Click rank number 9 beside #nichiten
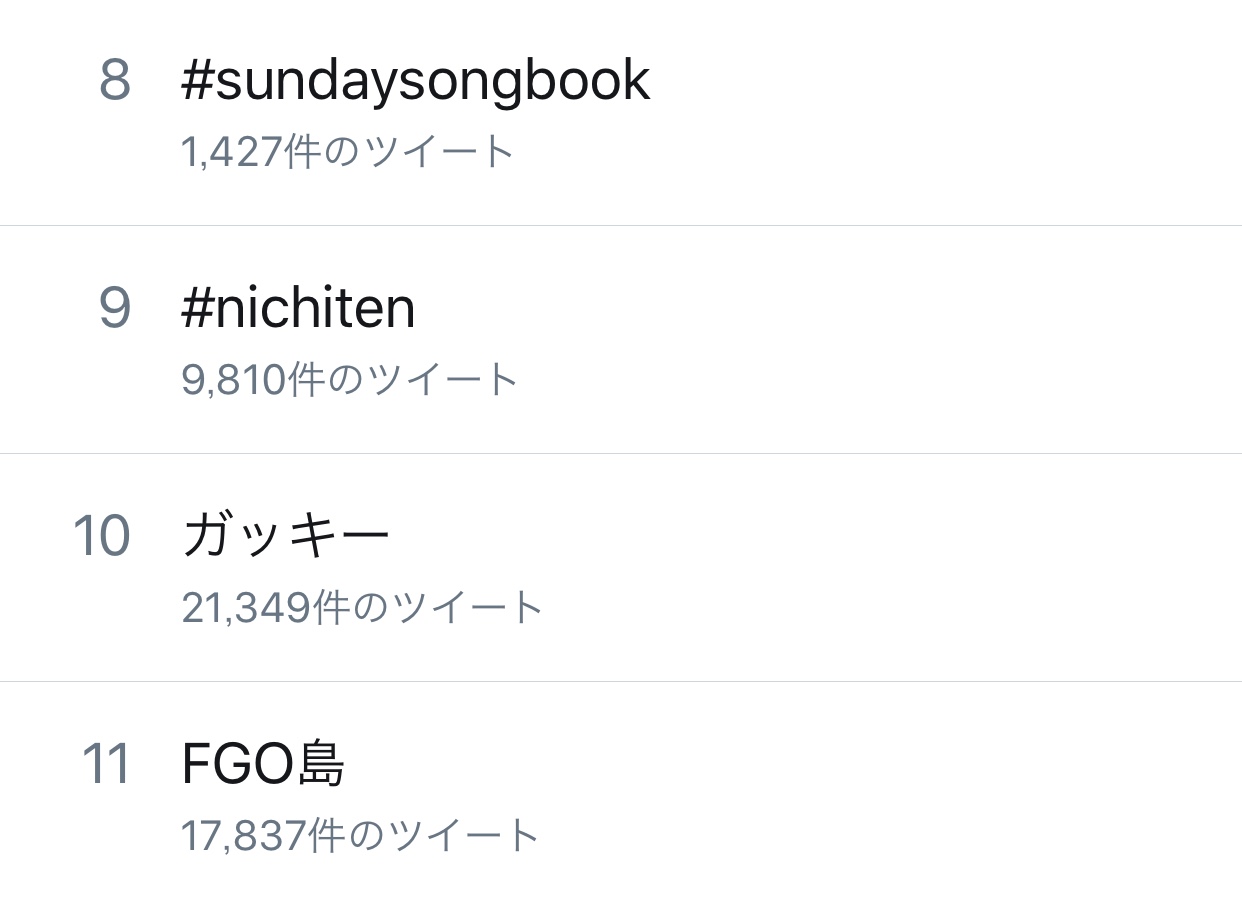The image size is (1242, 905). coord(114,308)
